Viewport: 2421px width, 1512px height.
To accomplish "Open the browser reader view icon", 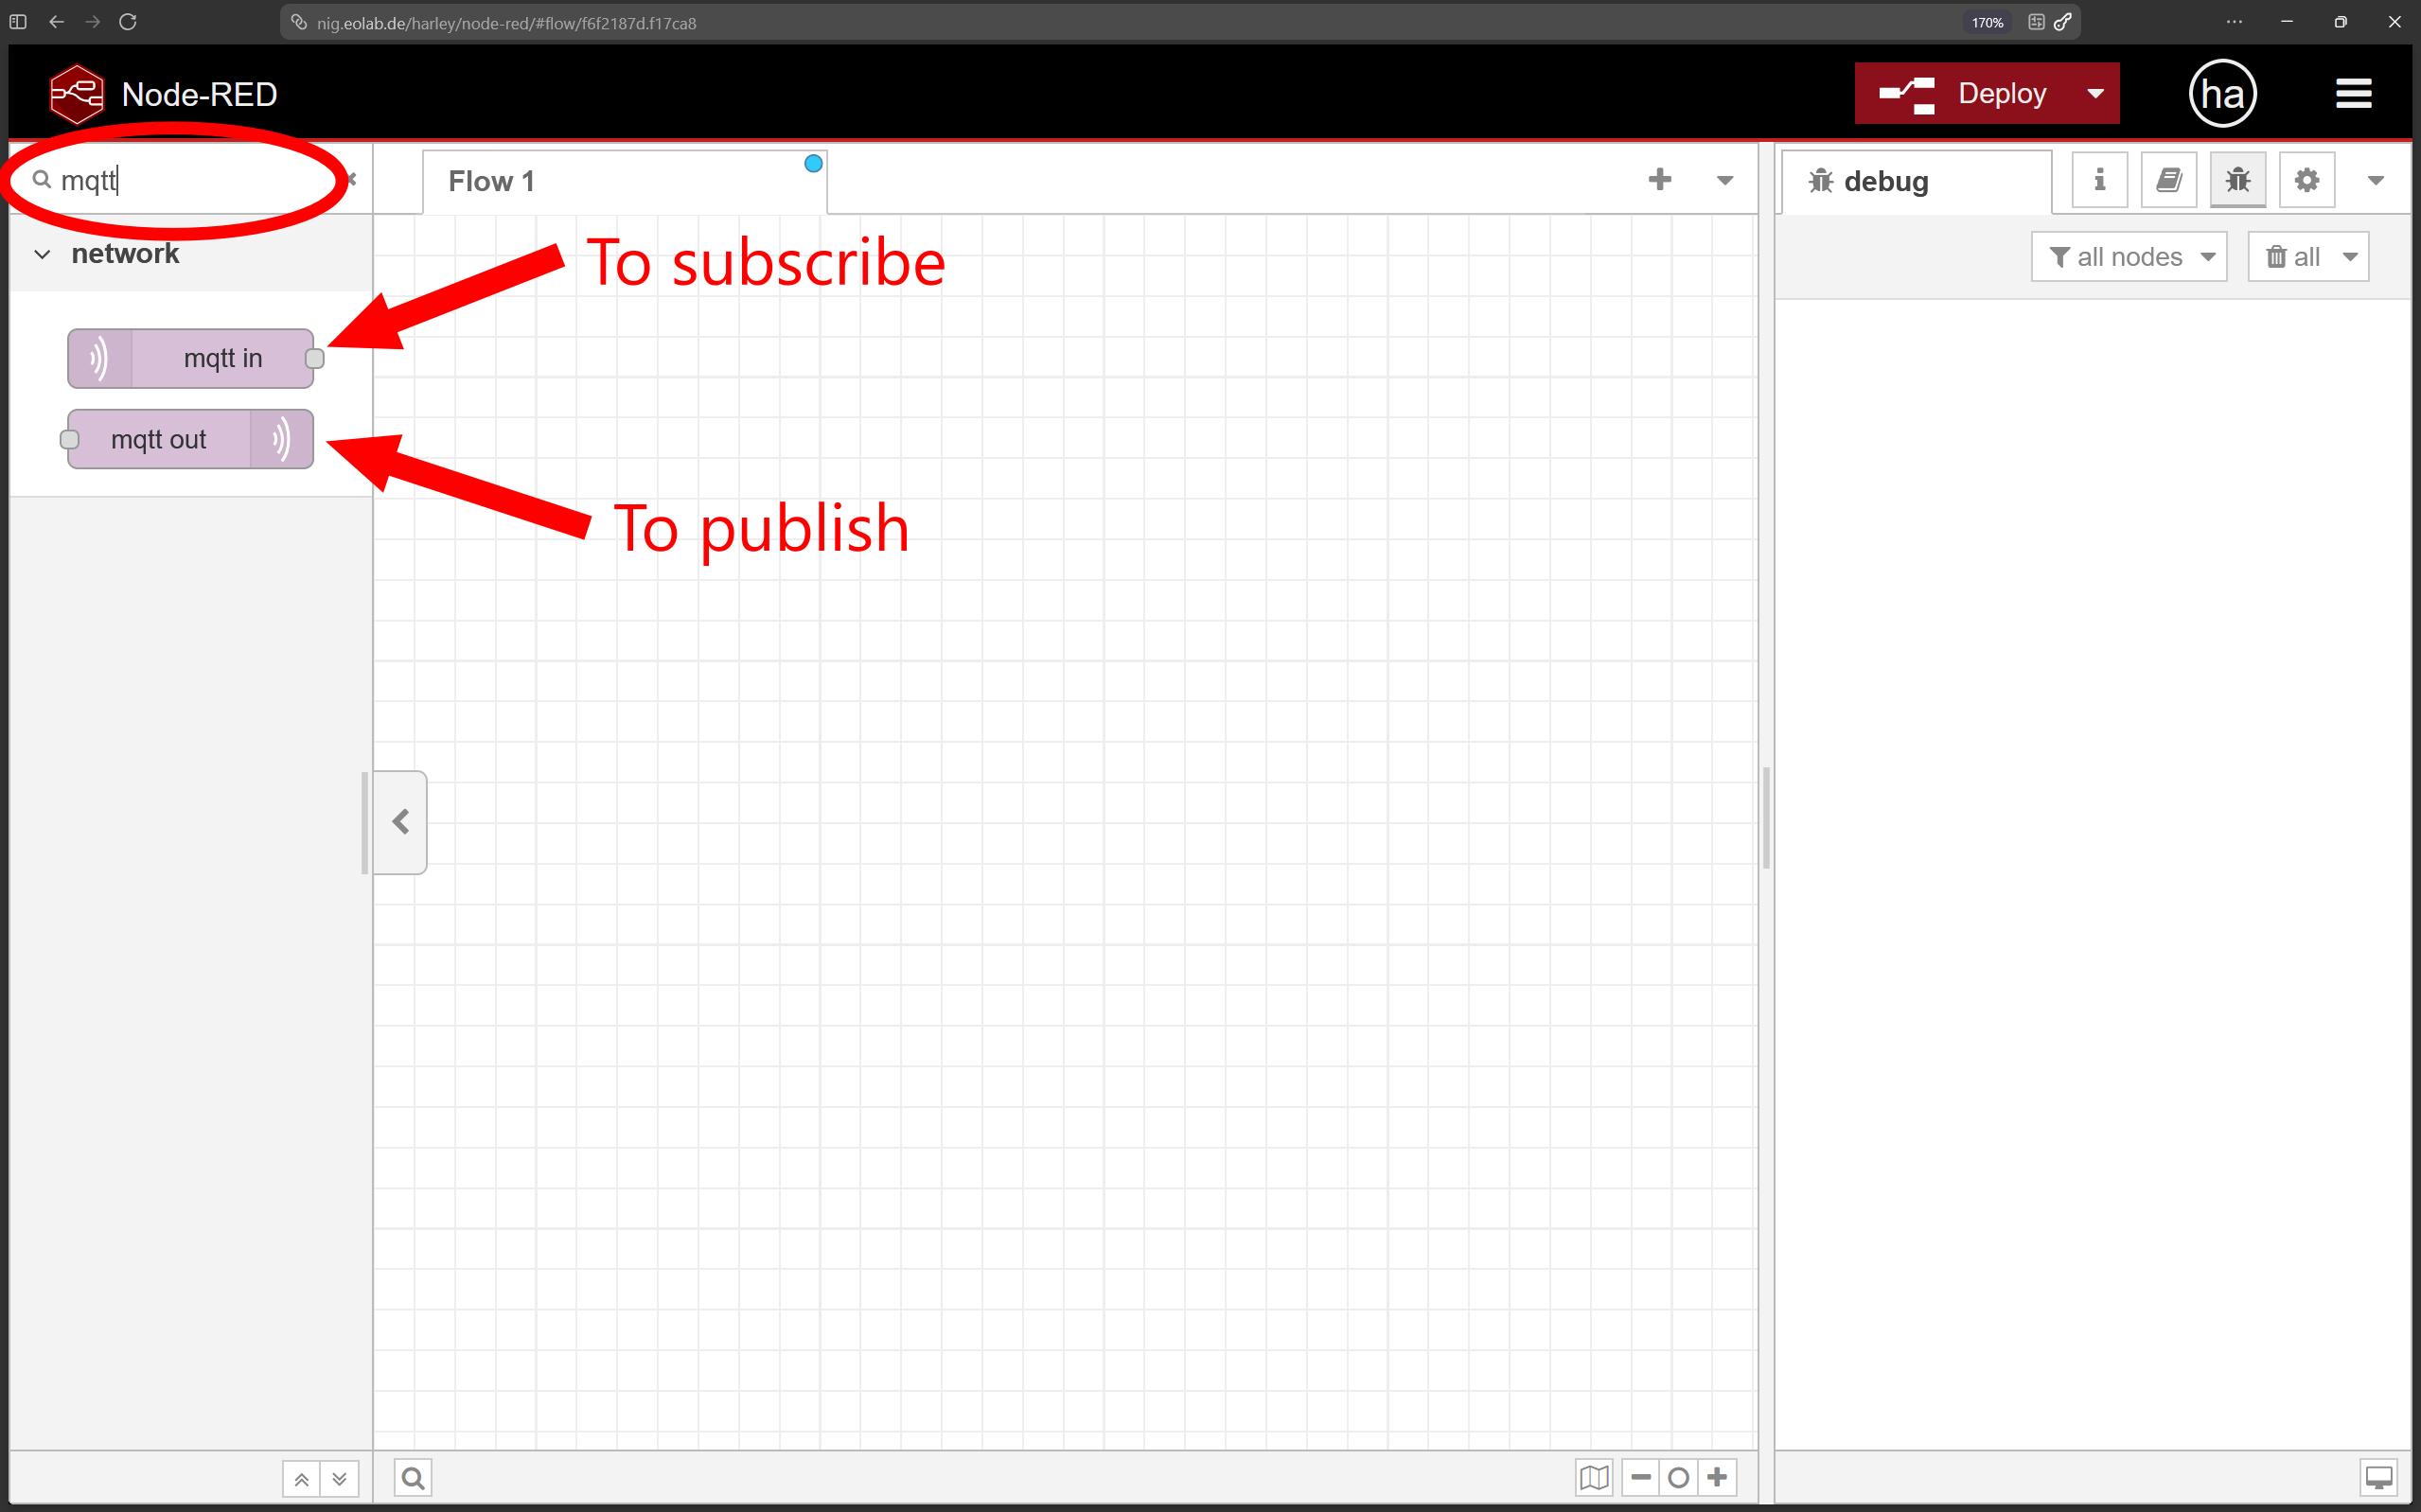I will (2036, 22).
